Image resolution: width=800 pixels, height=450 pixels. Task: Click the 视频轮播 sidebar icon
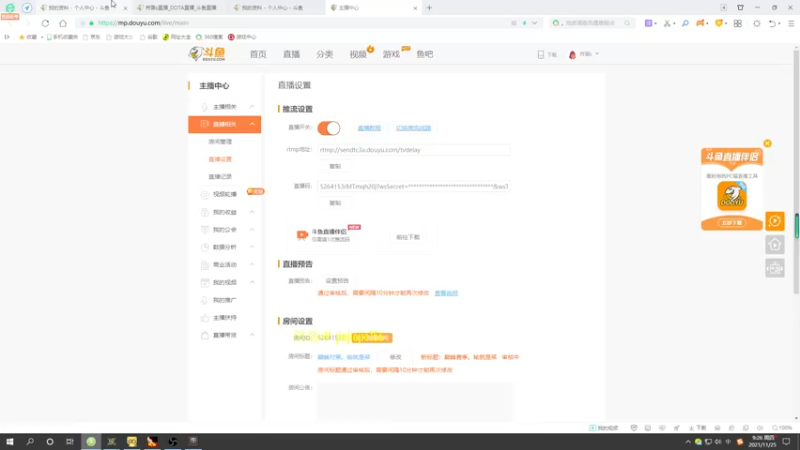(205, 194)
